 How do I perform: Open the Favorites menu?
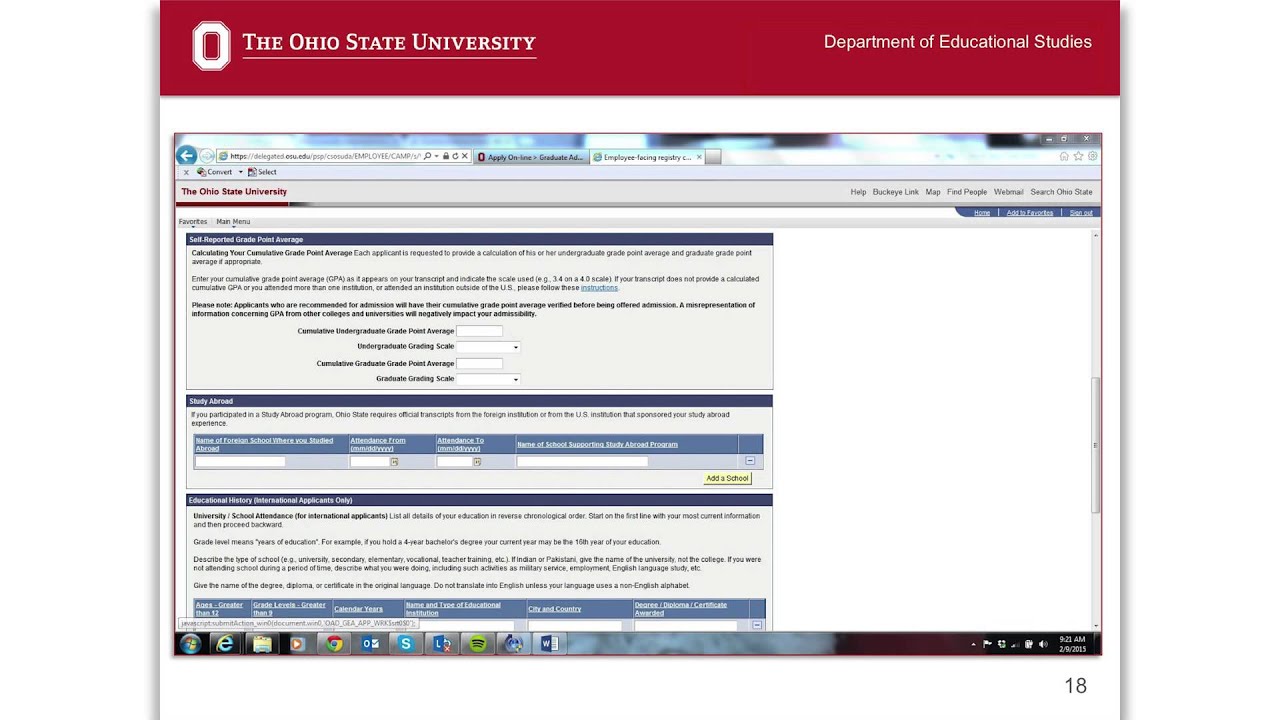(x=193, y=222)
